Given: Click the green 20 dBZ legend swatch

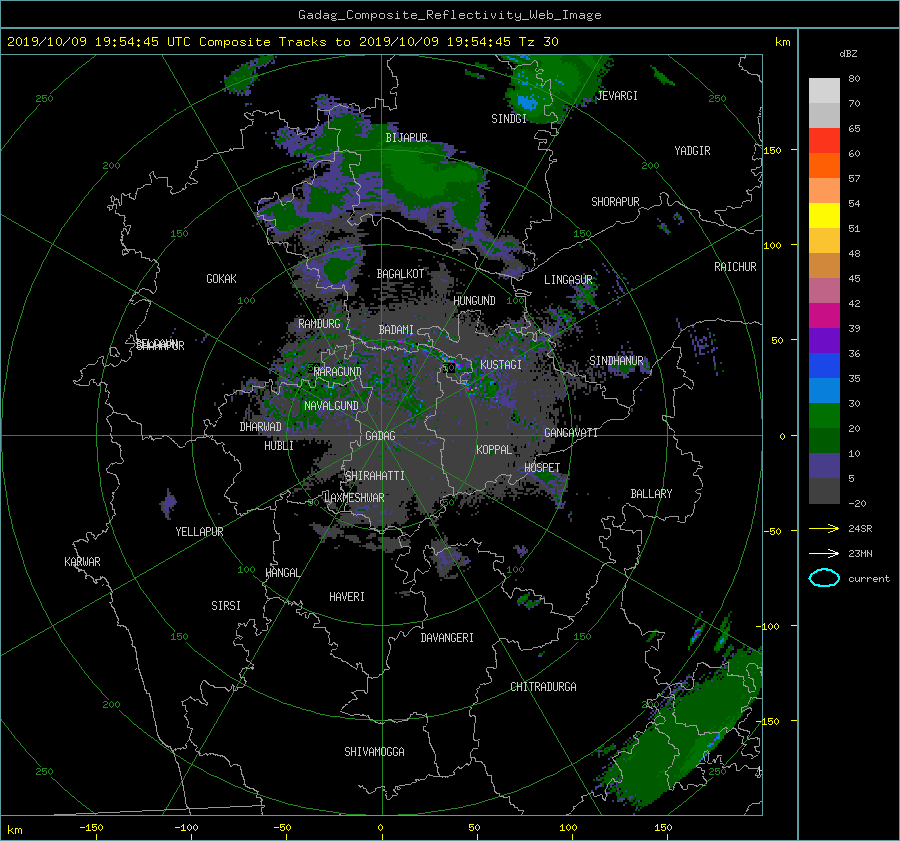Looking at the screenshot, I should [824, 415].
